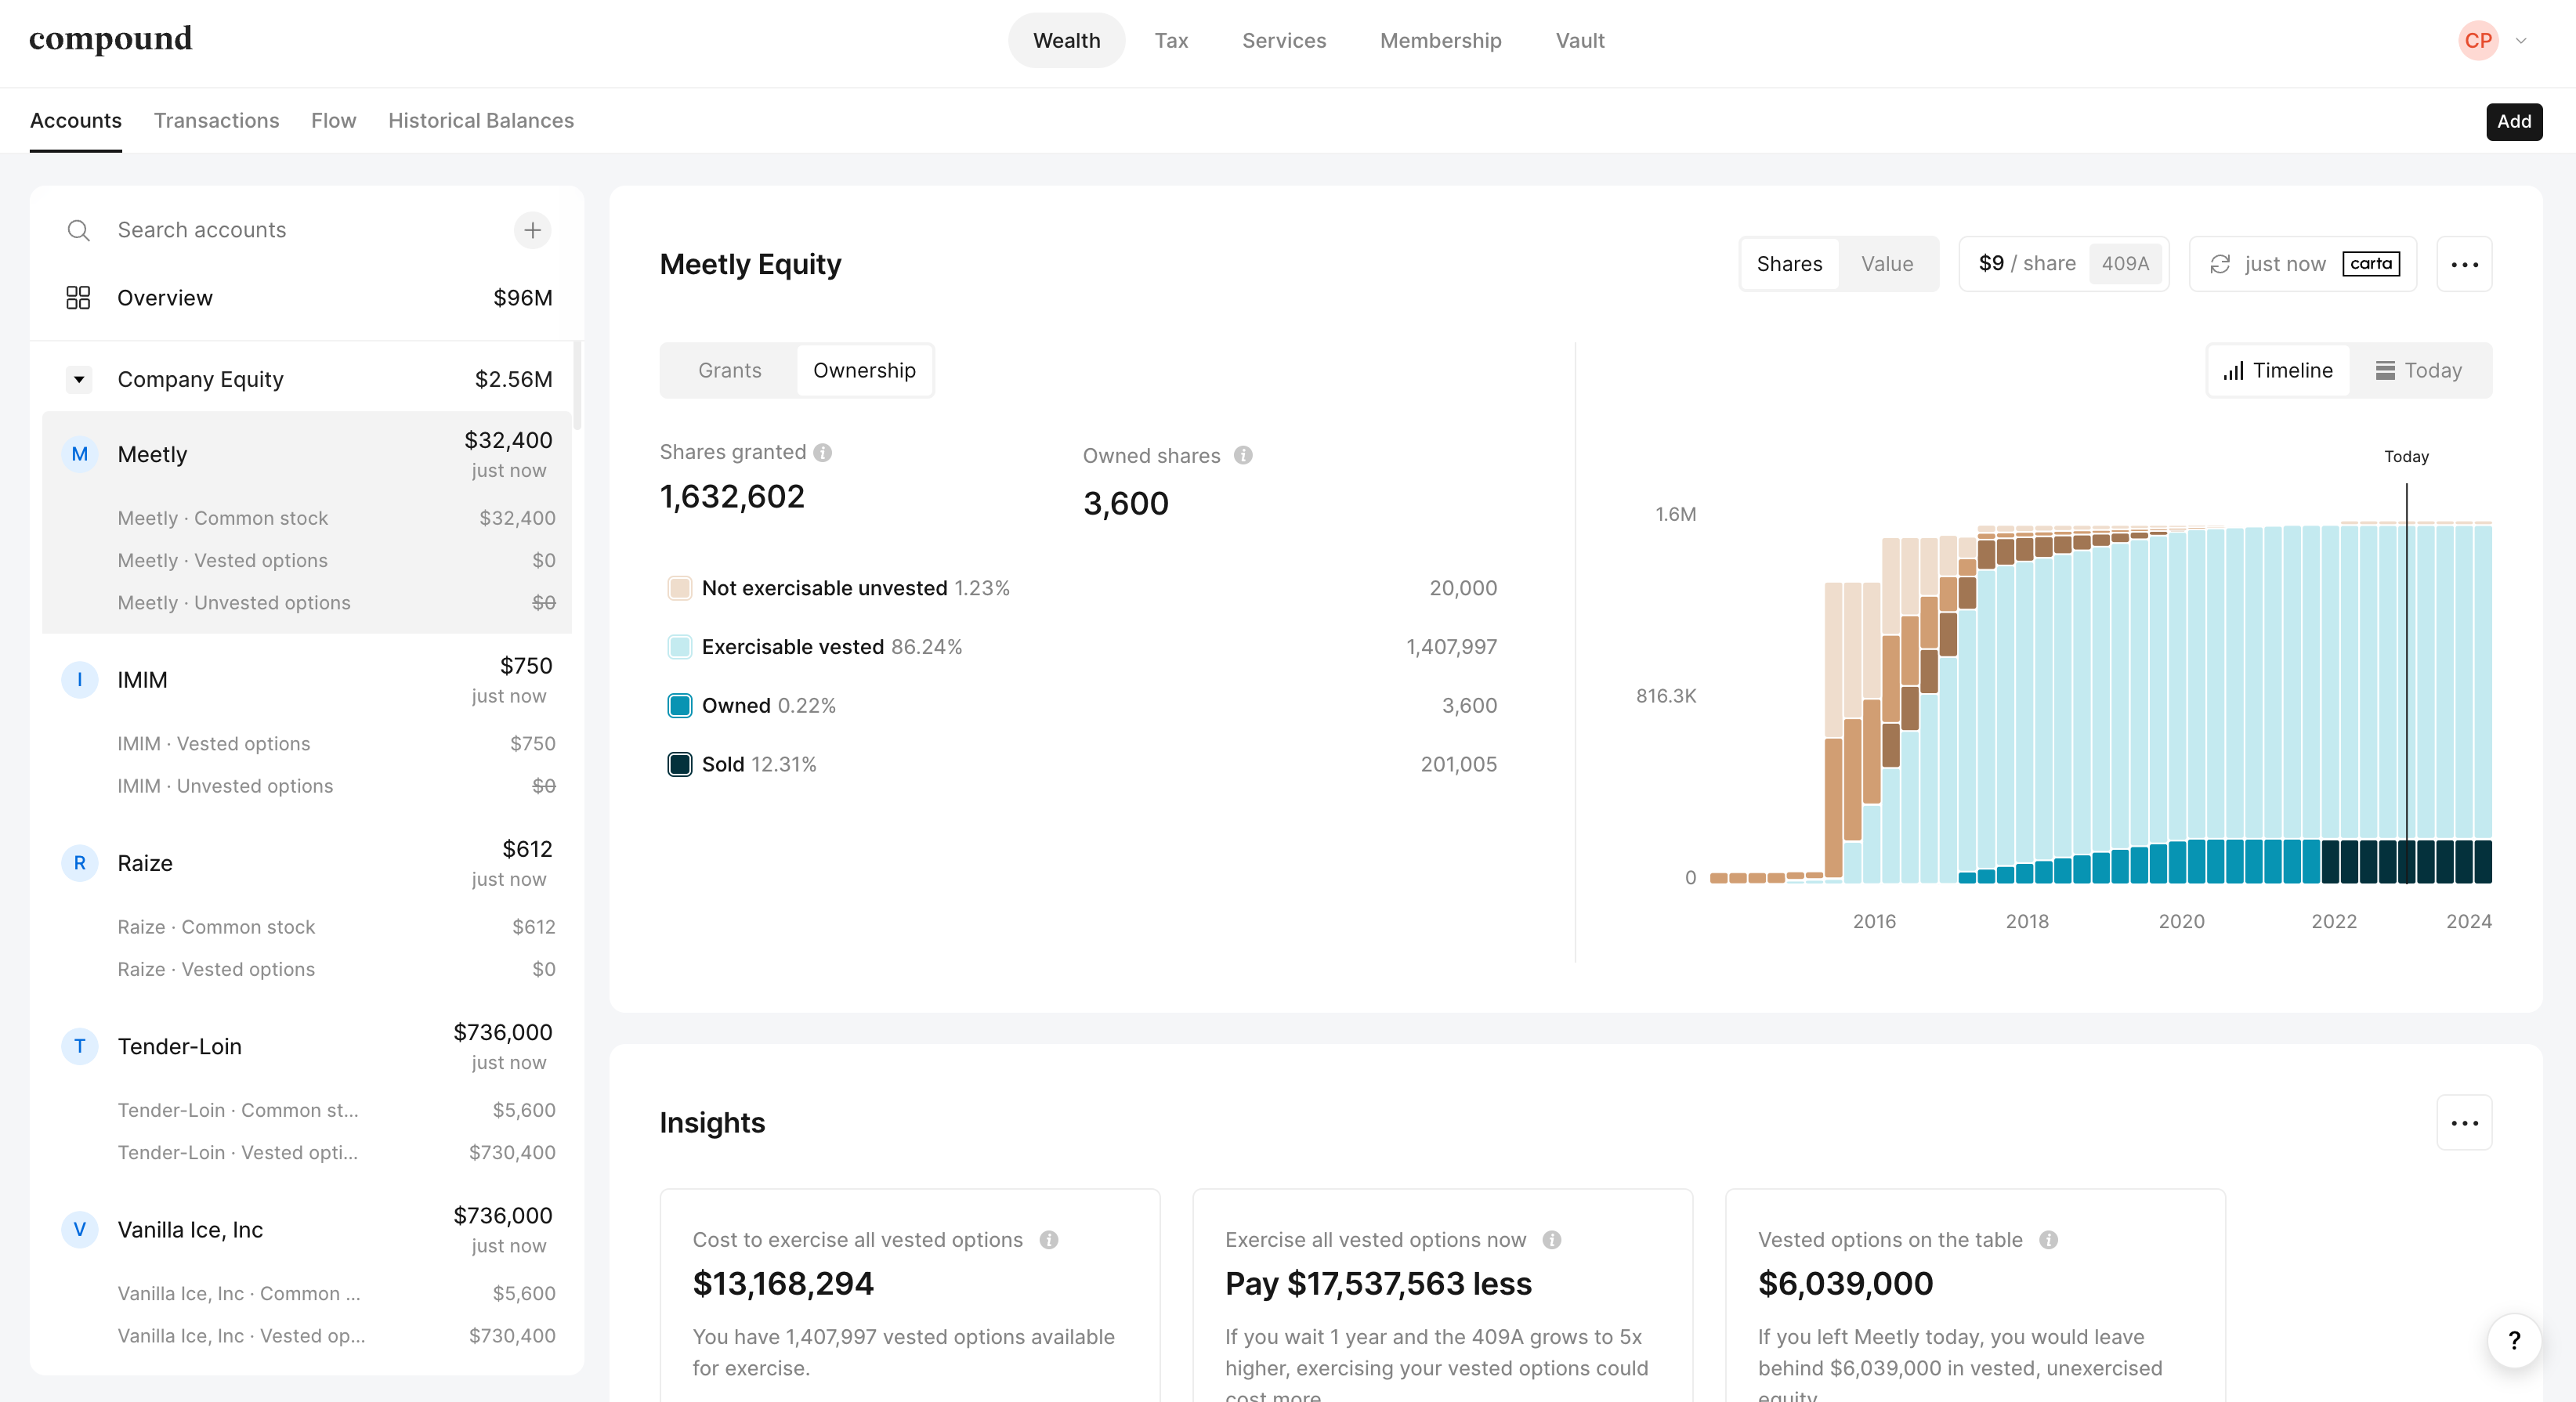The height and width of the screenshot is (1402, 2576).
Task: Click the compound logo
Action: coord(110,40)
